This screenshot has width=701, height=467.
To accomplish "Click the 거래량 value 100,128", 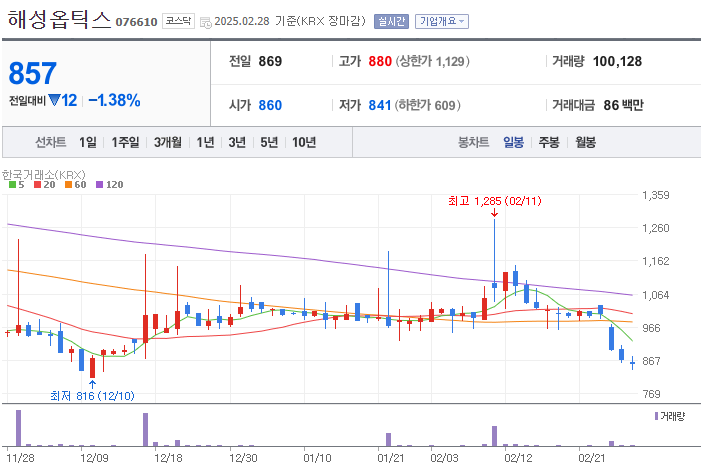I will tap(617, 61).
